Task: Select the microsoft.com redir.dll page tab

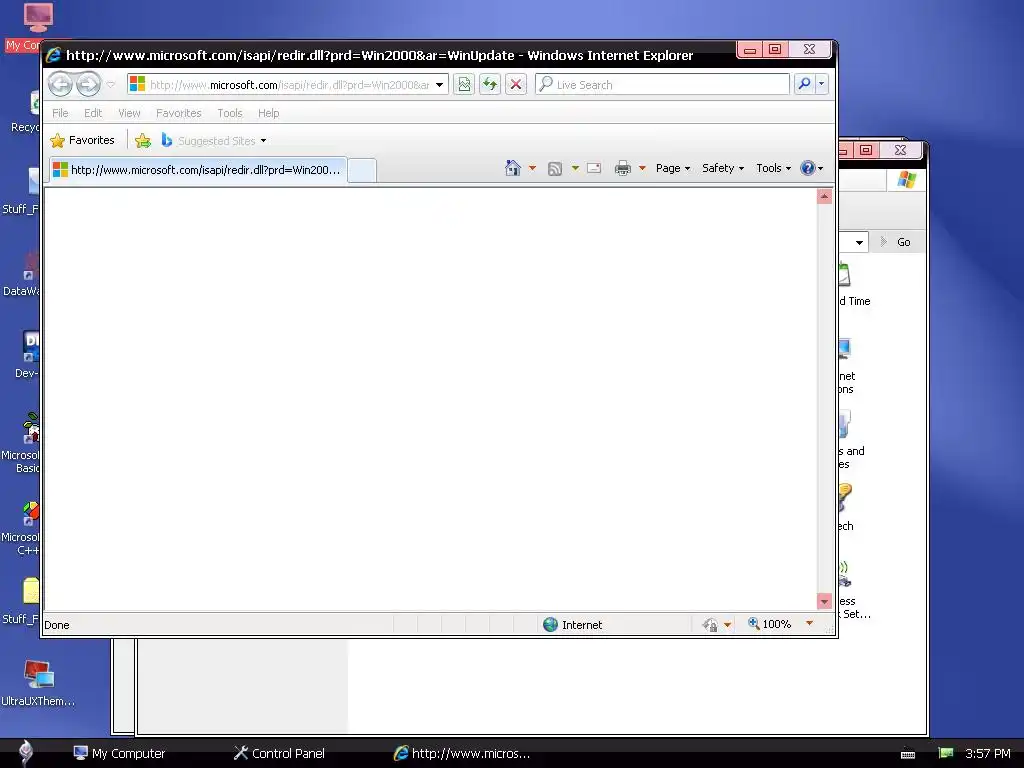Action: tap(199, 170)
